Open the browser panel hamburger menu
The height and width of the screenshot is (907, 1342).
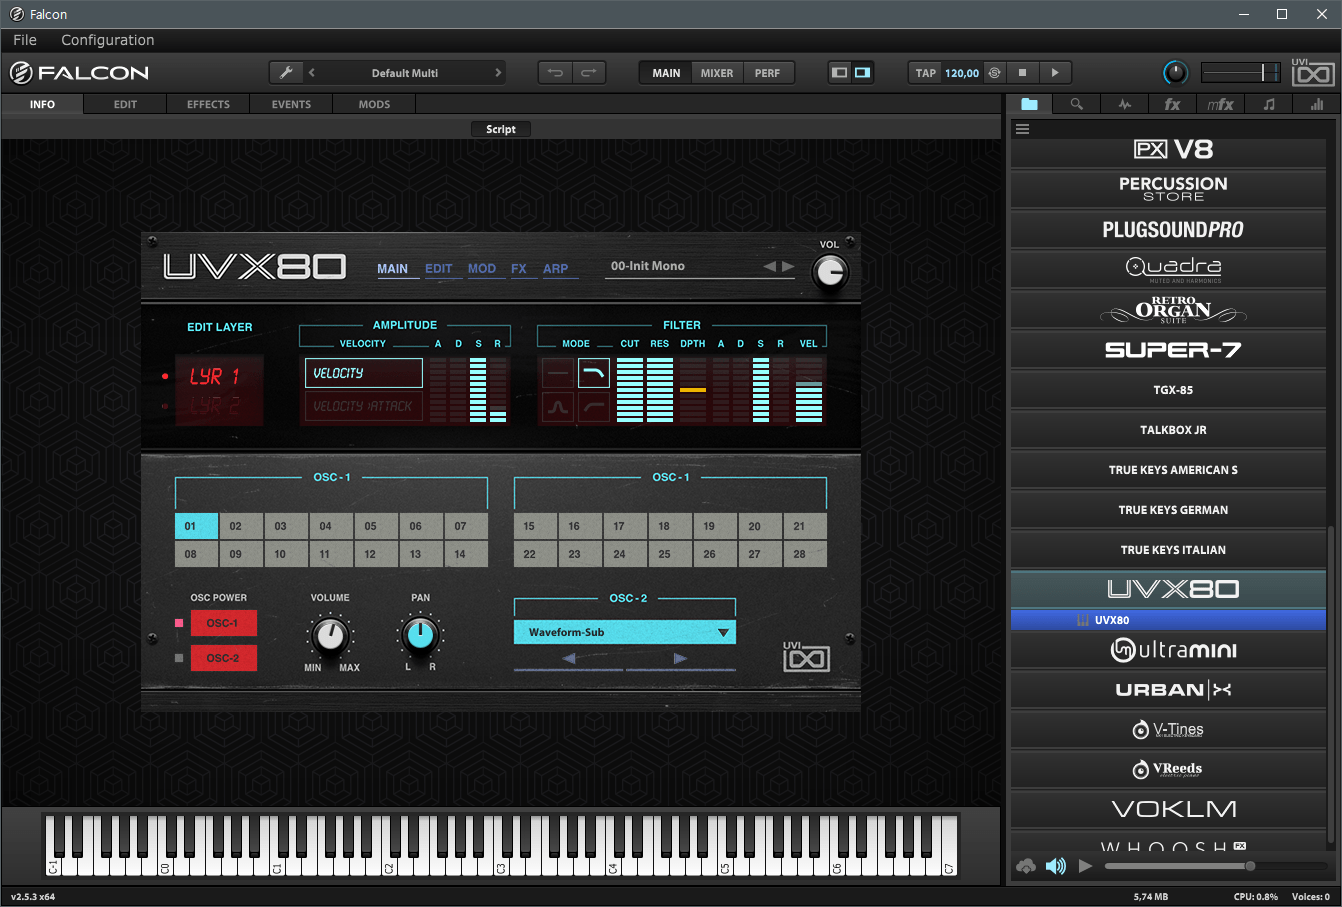1022,129
